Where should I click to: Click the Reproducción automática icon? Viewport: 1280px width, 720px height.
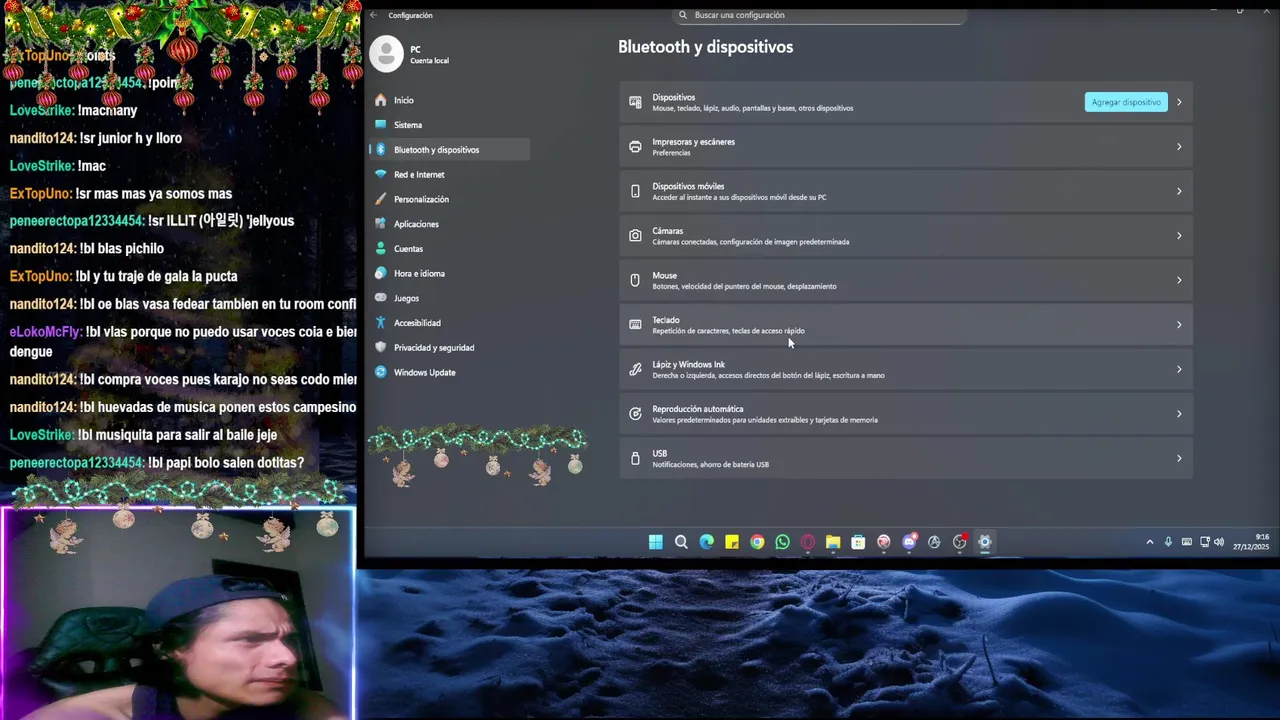[635, 414]
